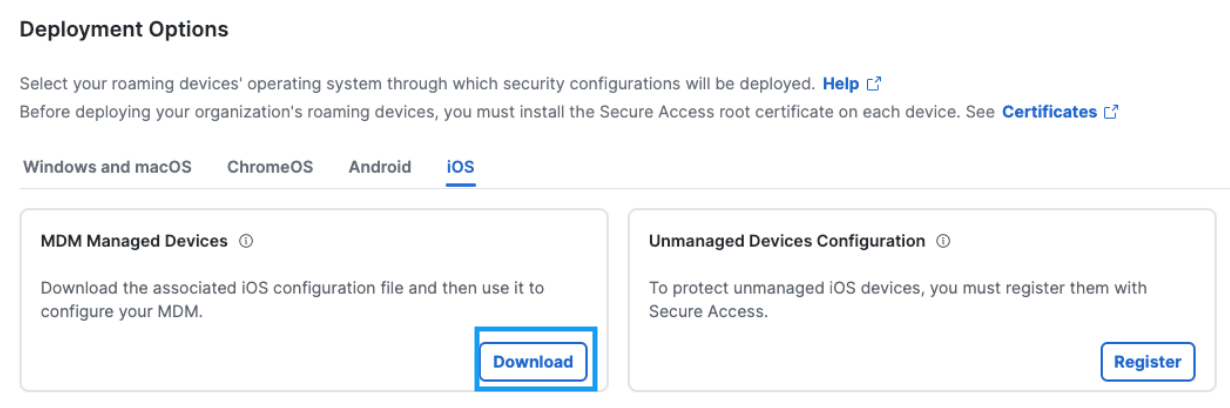The image size is (1230, 408).
Task: Show info tooltip for MDM Managed Devices
Action: (246, 241)
